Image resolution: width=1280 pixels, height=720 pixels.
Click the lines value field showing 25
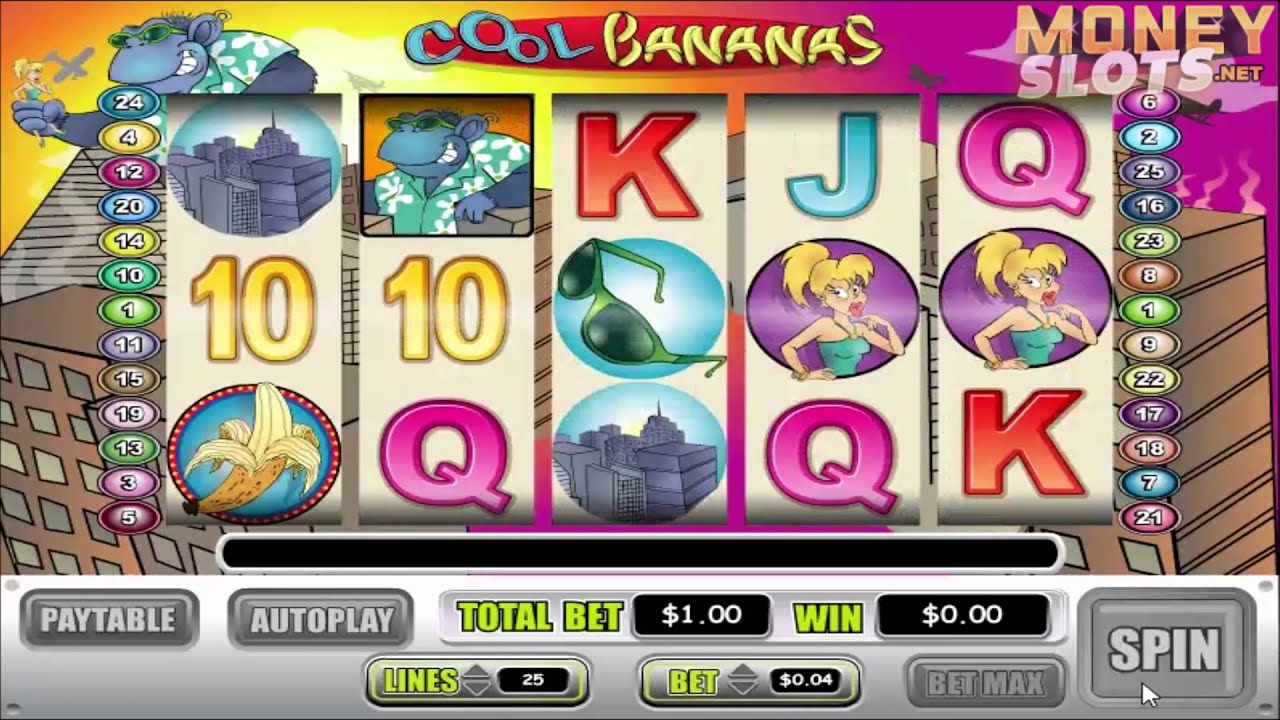tap(532, 681)
